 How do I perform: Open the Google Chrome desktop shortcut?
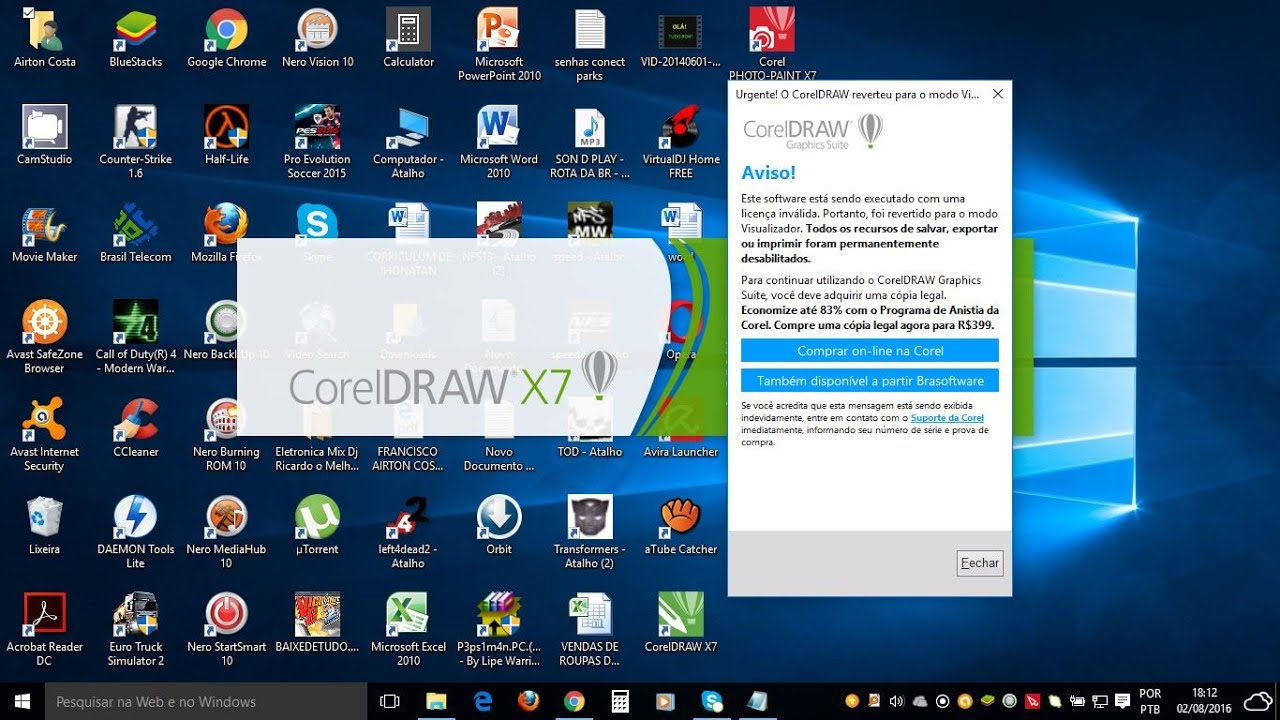[x=226, y=38]
